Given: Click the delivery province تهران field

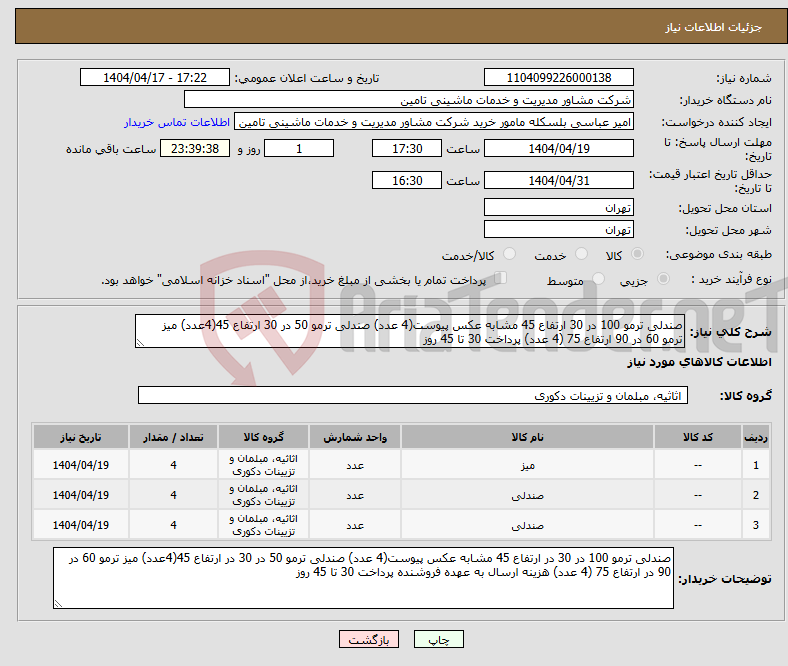Looking at the screenshot, I should (558, 207).
